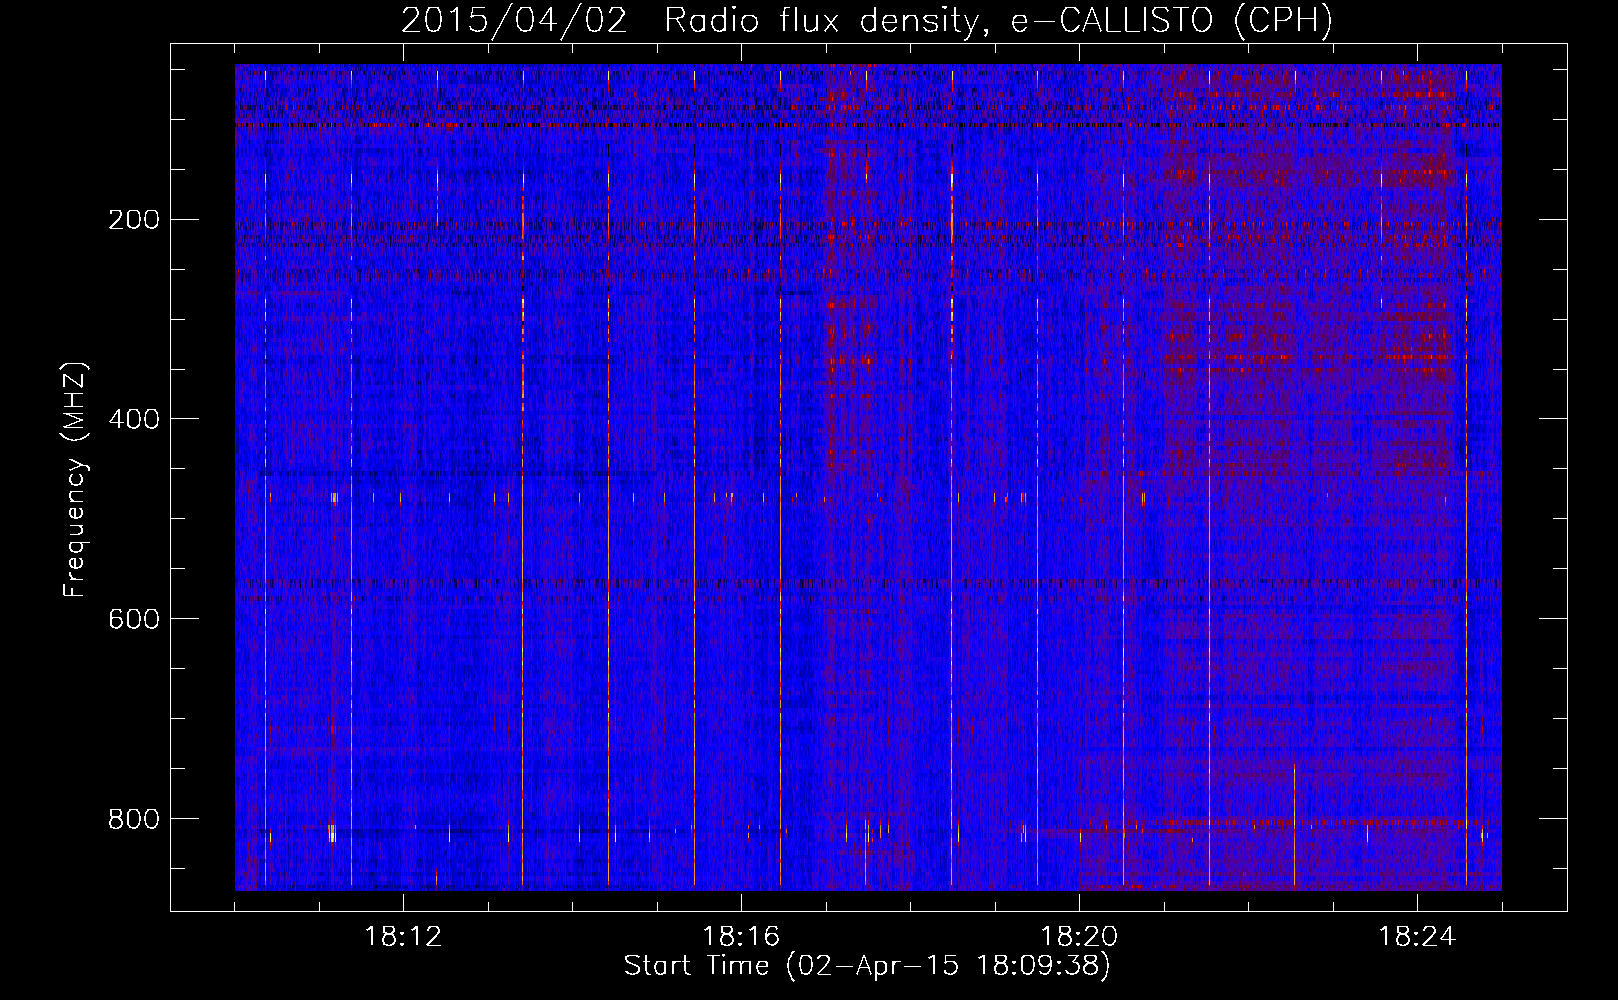Click the "400" frequency tick label
1618x1000 pixels.
134,418
